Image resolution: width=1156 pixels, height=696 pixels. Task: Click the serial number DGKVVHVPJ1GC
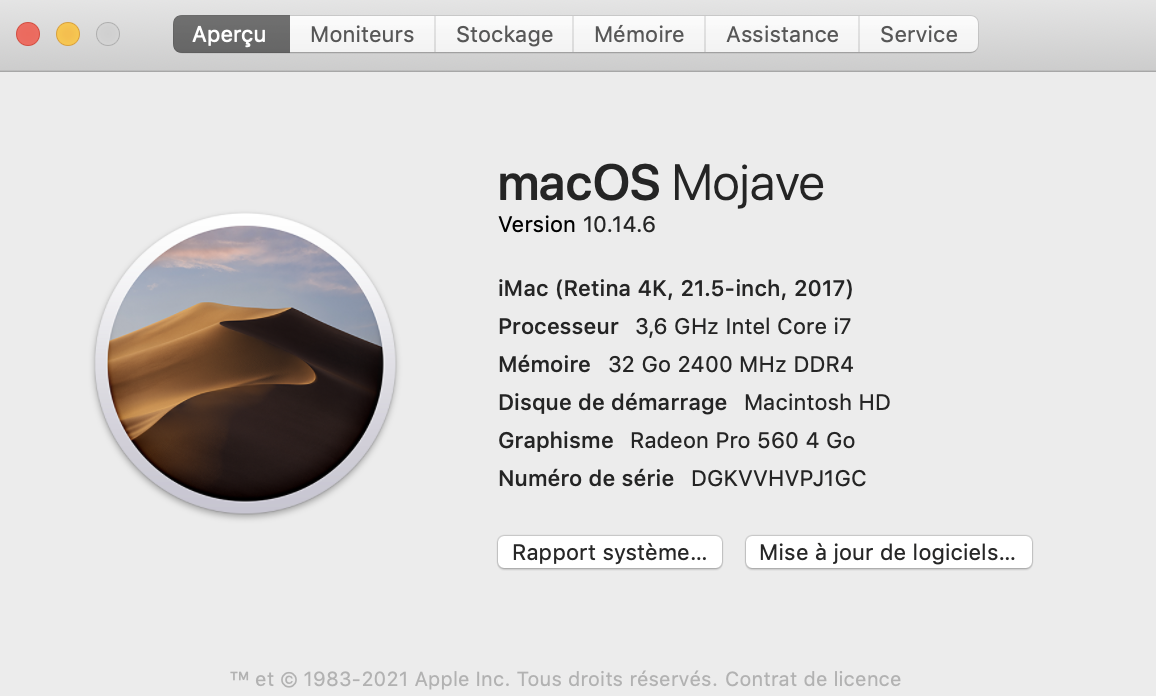[x=778, y=478]
